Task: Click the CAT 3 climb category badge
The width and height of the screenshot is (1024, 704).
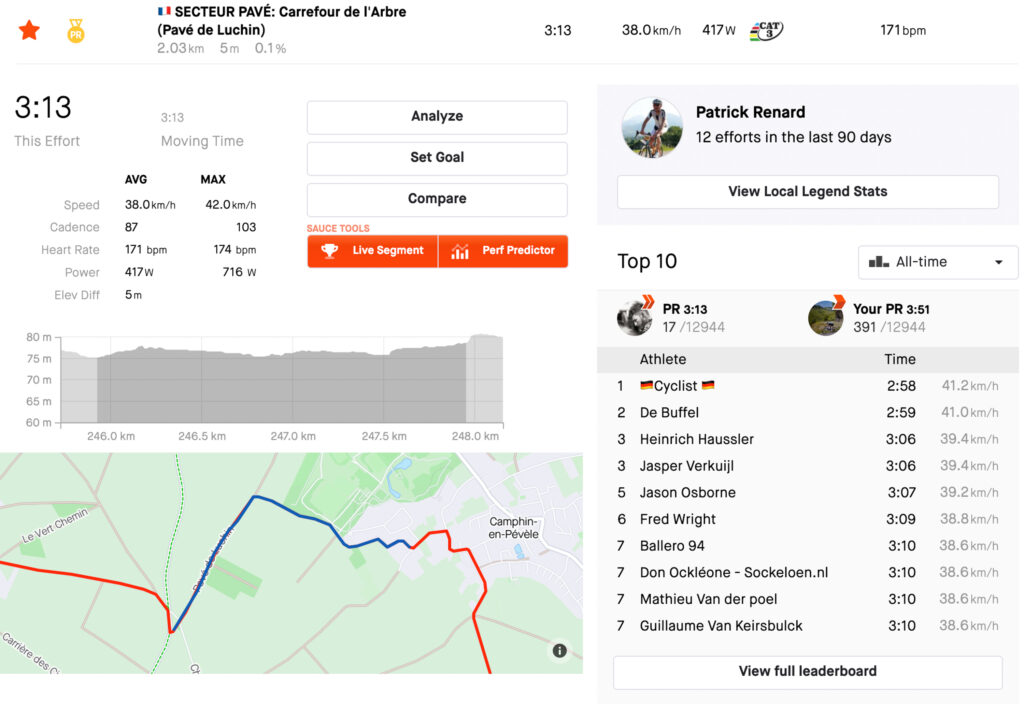Action: point(766,30)
